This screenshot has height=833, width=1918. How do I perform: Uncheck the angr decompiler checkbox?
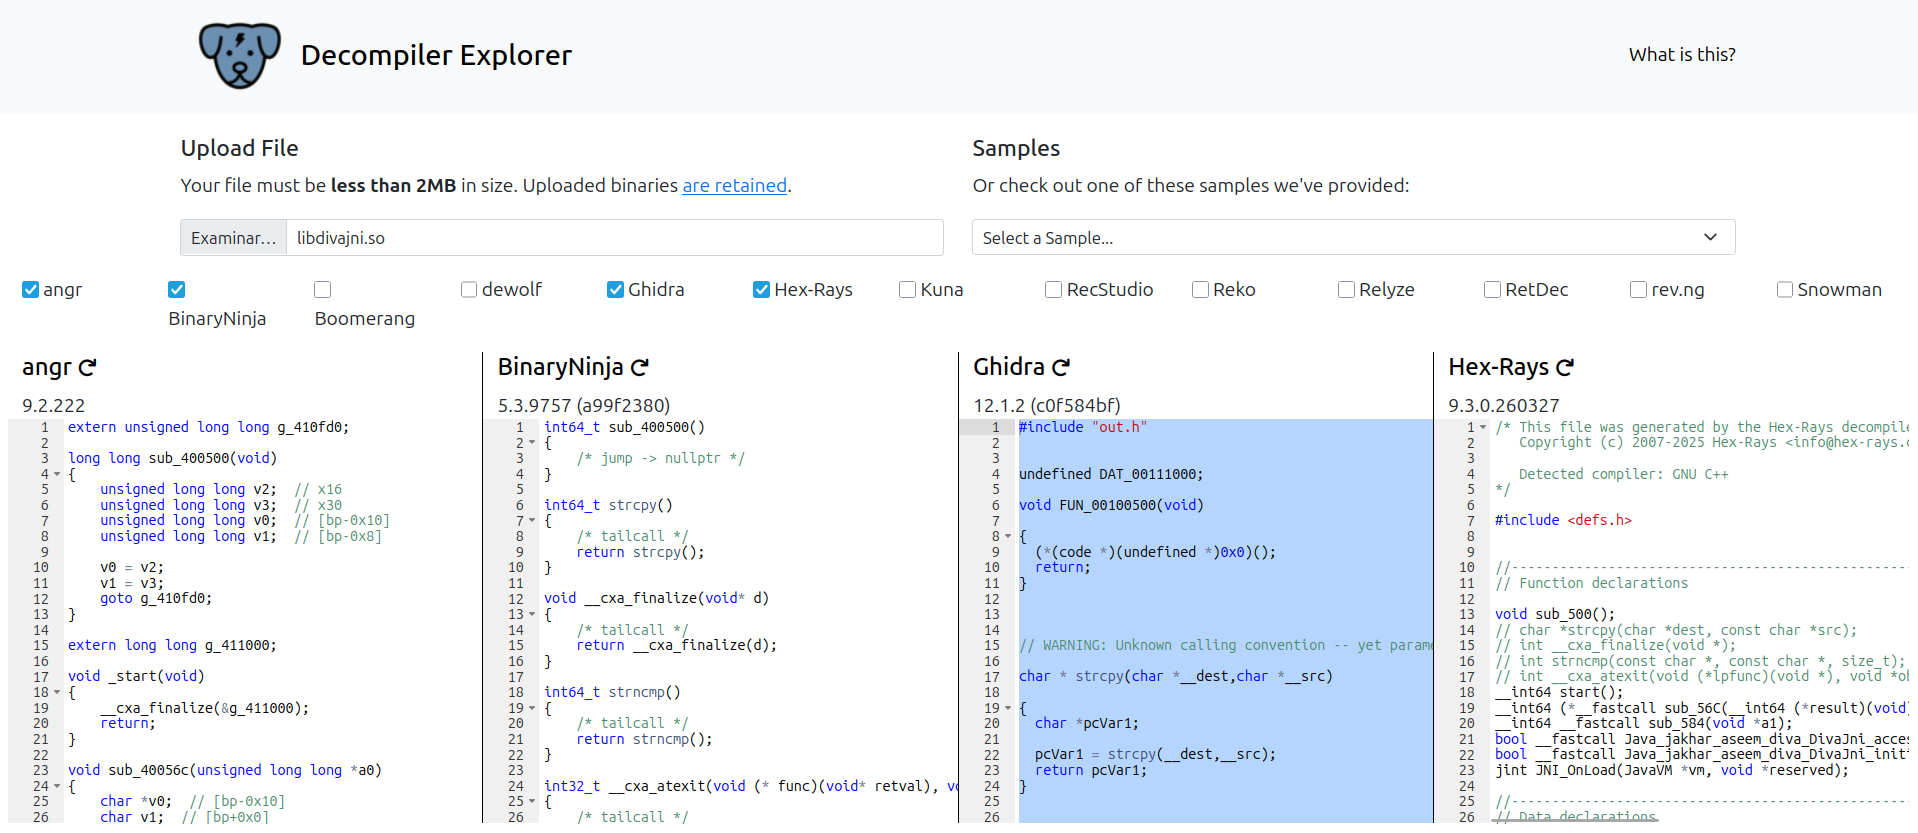(x=30, y=290)
